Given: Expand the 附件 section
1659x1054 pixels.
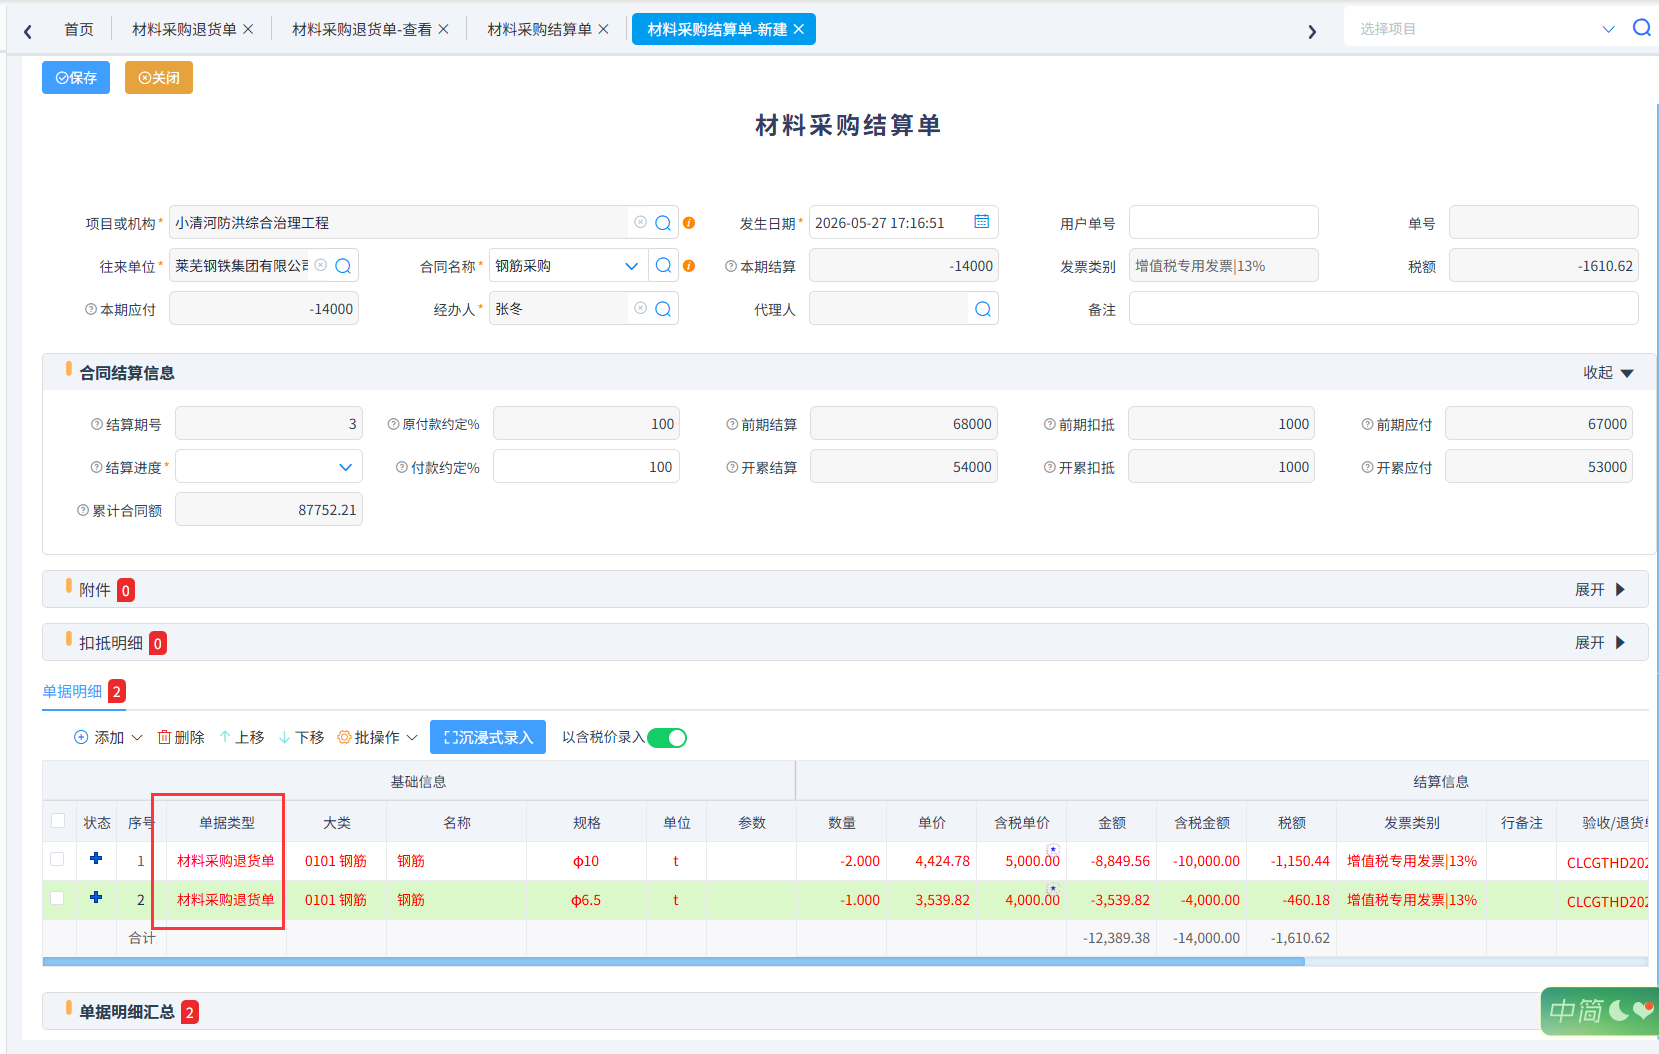Looking at the screenshot, I should [1600, 590].
